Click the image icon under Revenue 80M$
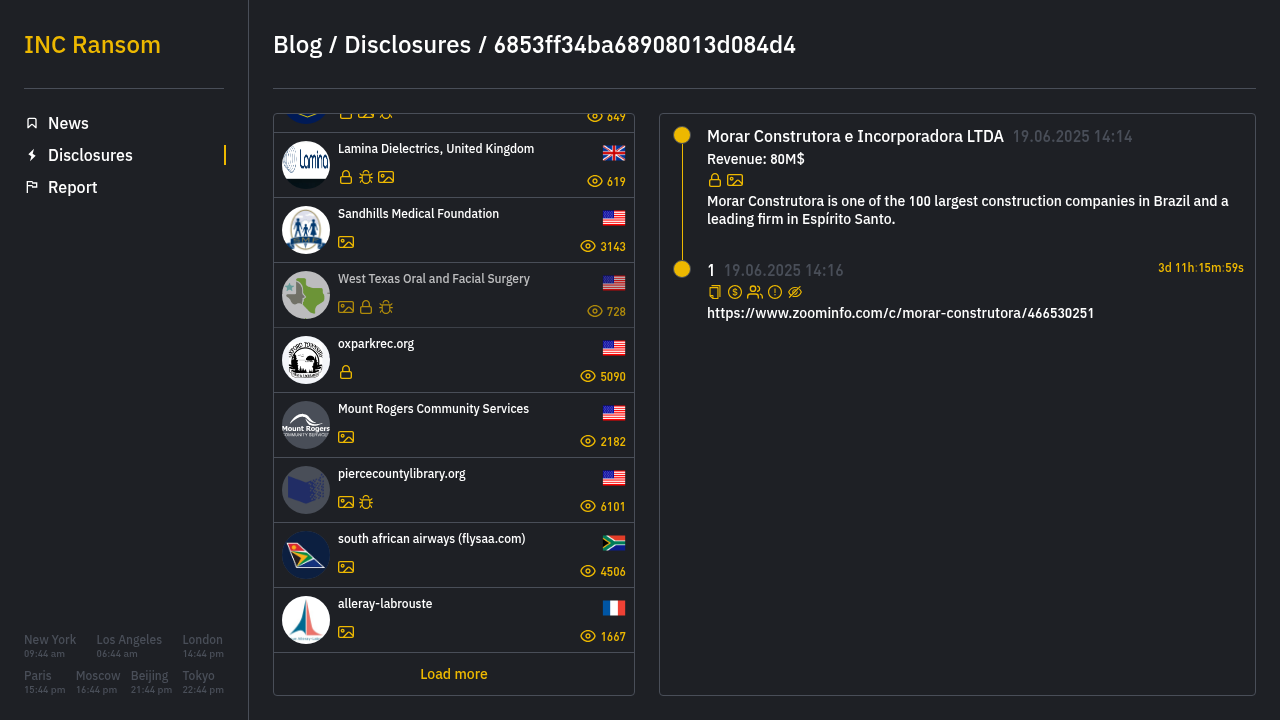The width and height of the screenshot is (1280, 720). 735,180
